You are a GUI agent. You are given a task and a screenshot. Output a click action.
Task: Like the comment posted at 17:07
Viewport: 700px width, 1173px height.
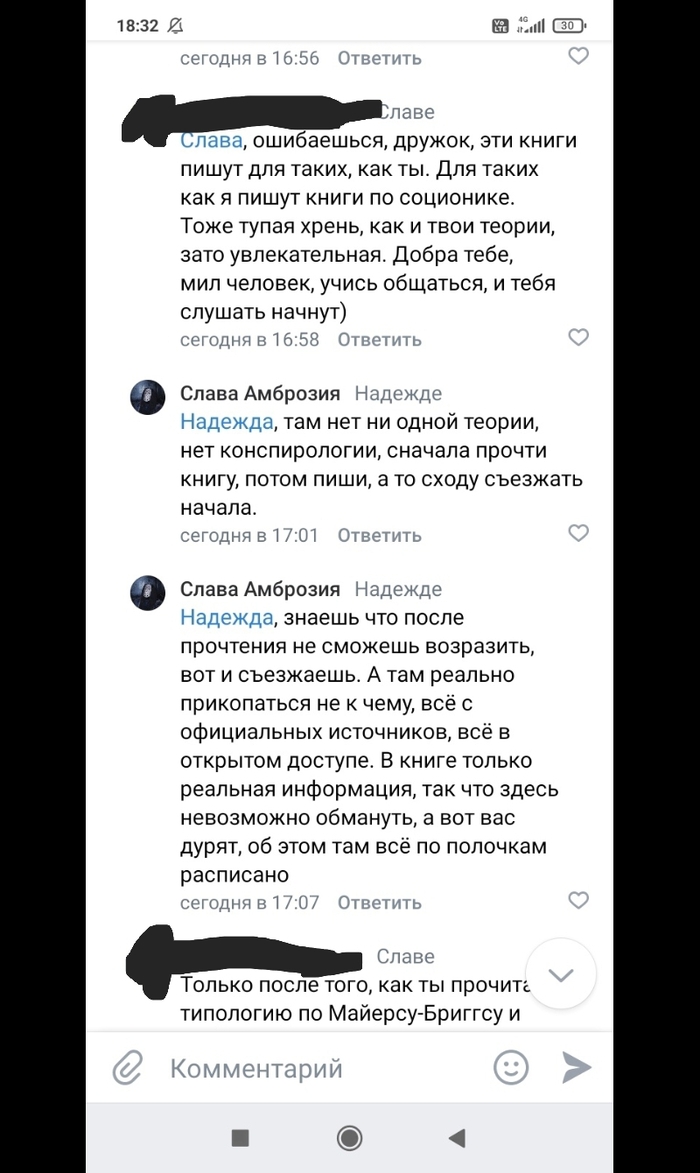coord(578,900)
